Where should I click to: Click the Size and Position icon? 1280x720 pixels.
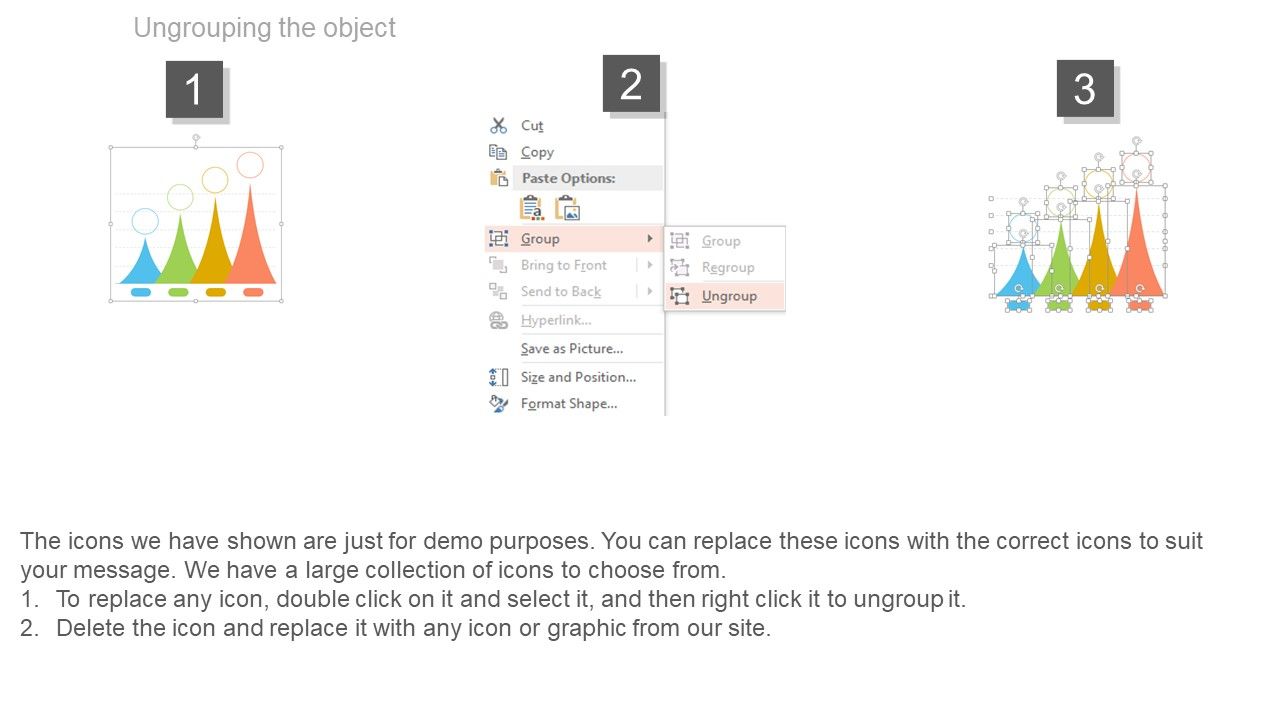point(498,377)
